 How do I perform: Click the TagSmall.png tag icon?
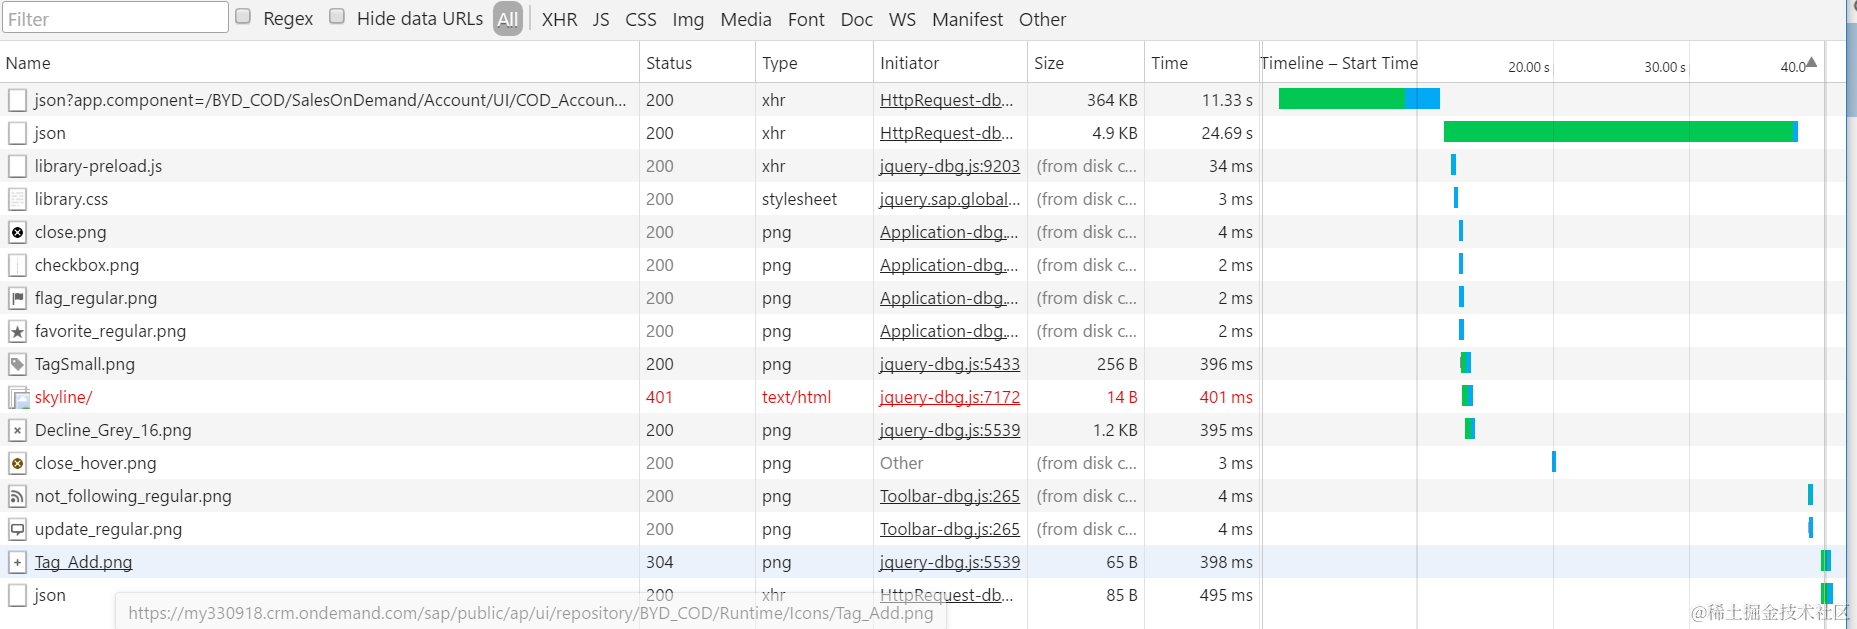click(x=17, y=364)
